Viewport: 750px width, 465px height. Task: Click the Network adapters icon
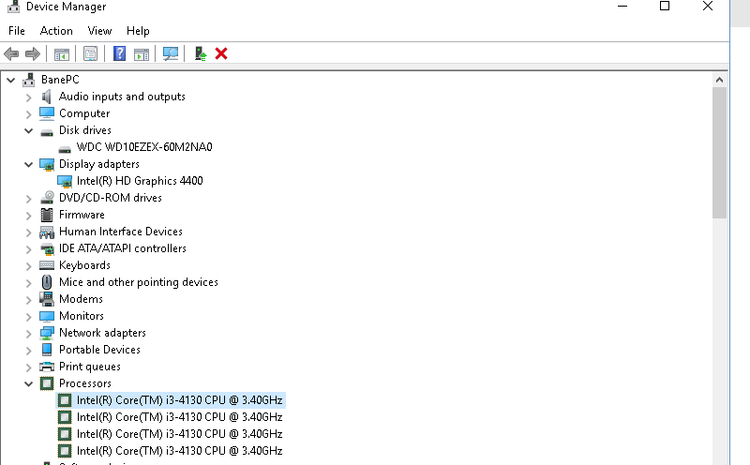(x=46, y=333)
